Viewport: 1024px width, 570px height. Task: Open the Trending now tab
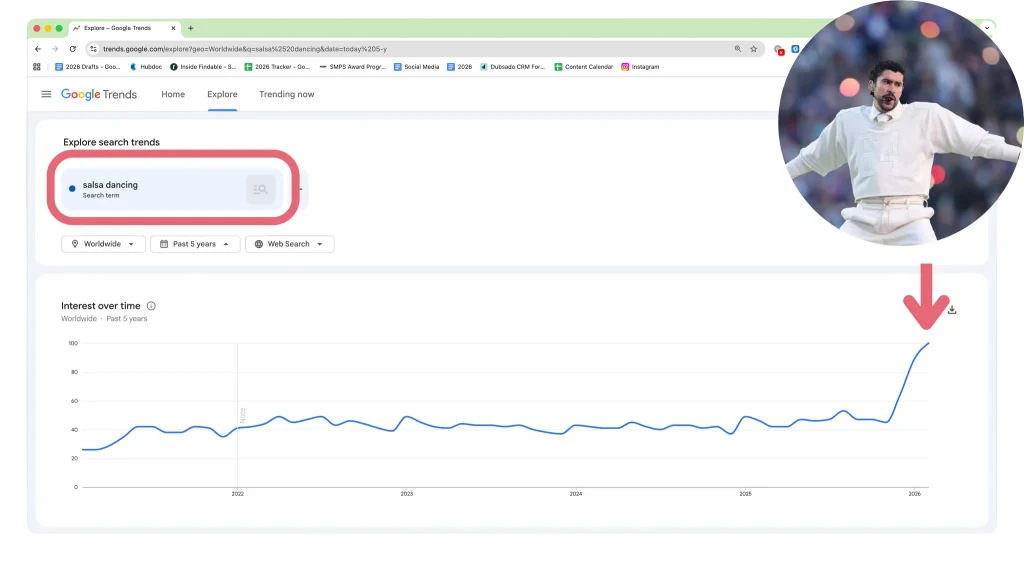(x=287, y=94)
